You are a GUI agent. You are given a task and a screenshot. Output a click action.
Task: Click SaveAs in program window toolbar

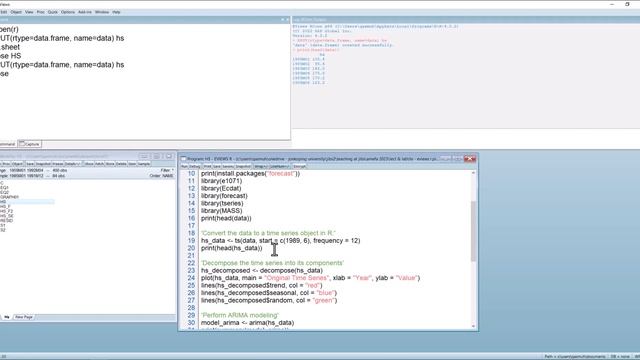228,167
